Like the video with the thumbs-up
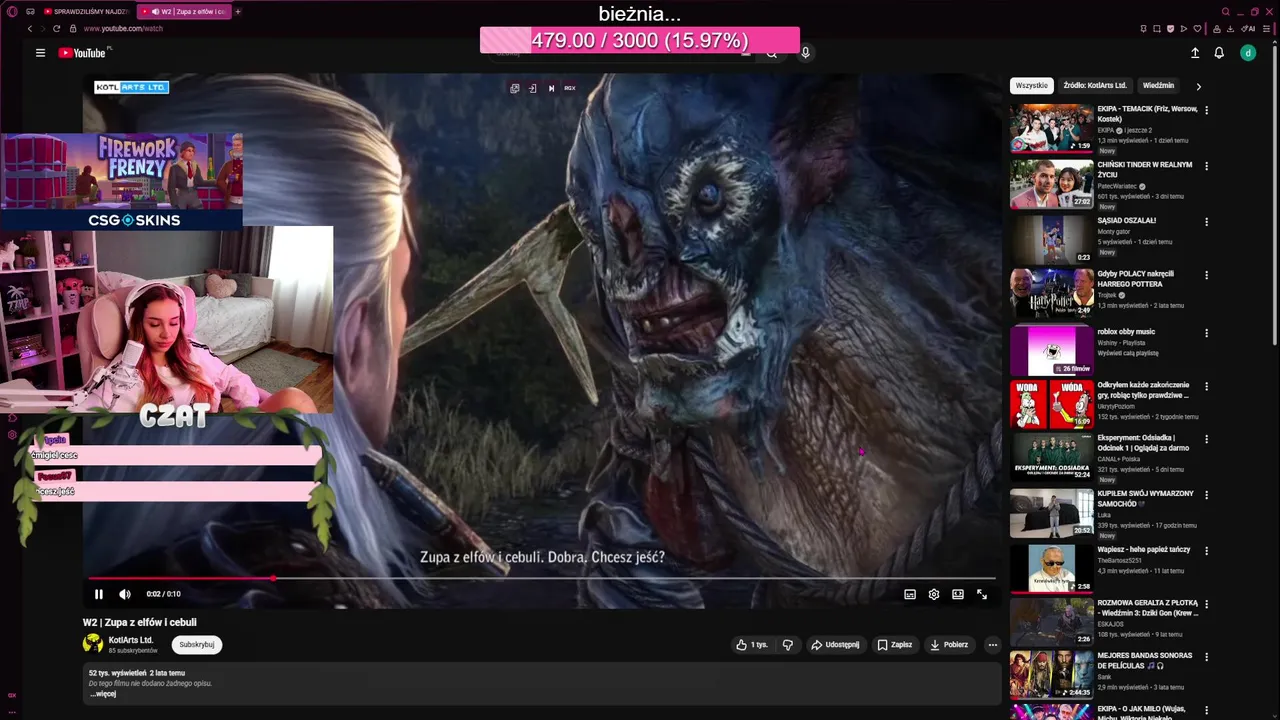Screen dimensions: 1280x720 click(752, 645)
